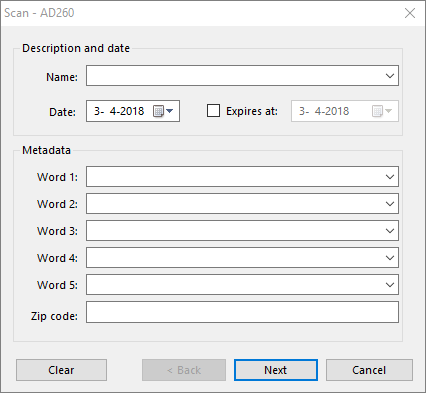Focus the Zip code input field

(x=242, y=312)
